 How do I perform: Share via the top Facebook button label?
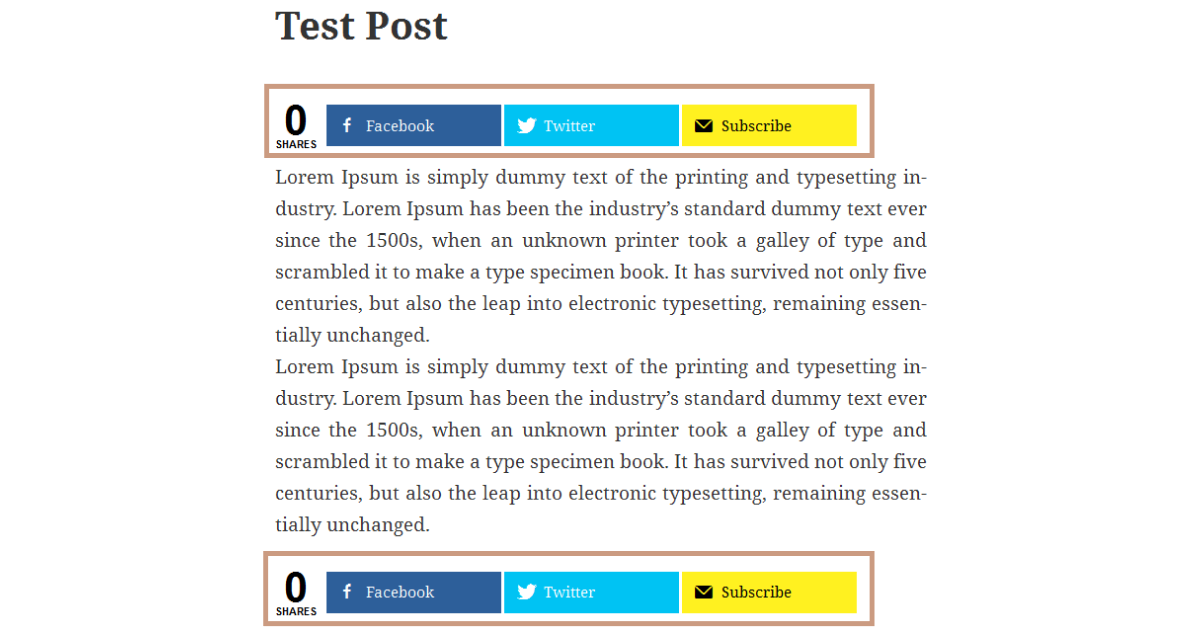pos(400,126)
